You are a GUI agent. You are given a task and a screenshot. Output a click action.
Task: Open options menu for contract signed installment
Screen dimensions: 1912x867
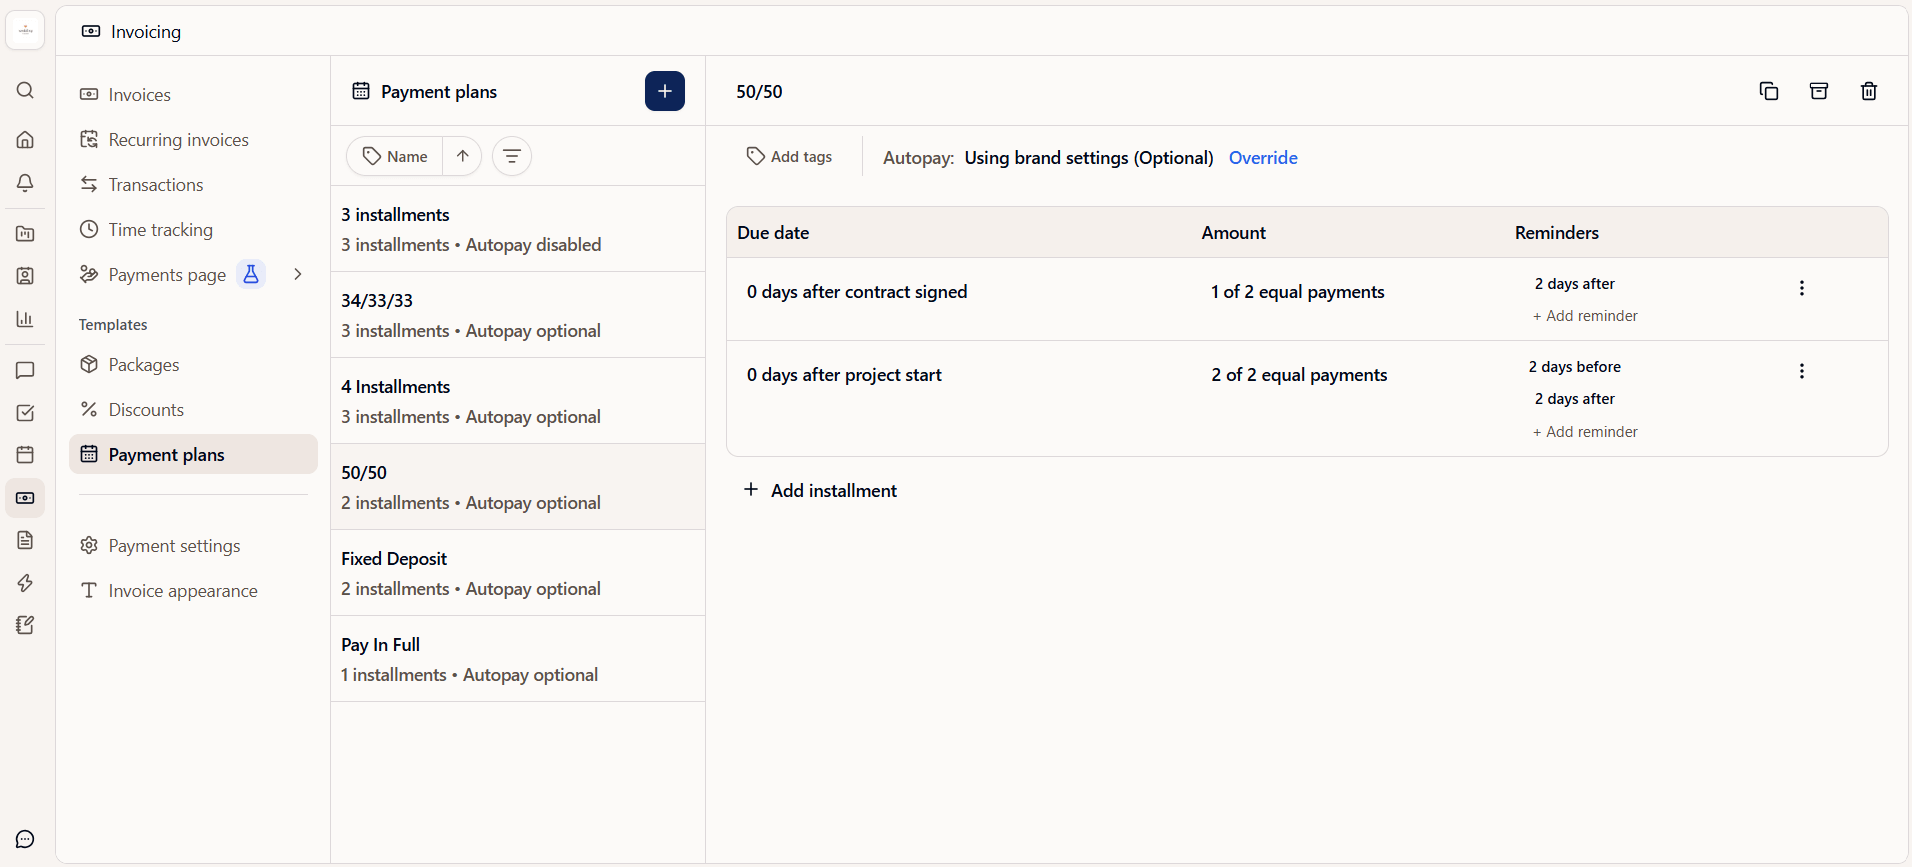[1802, 288]
